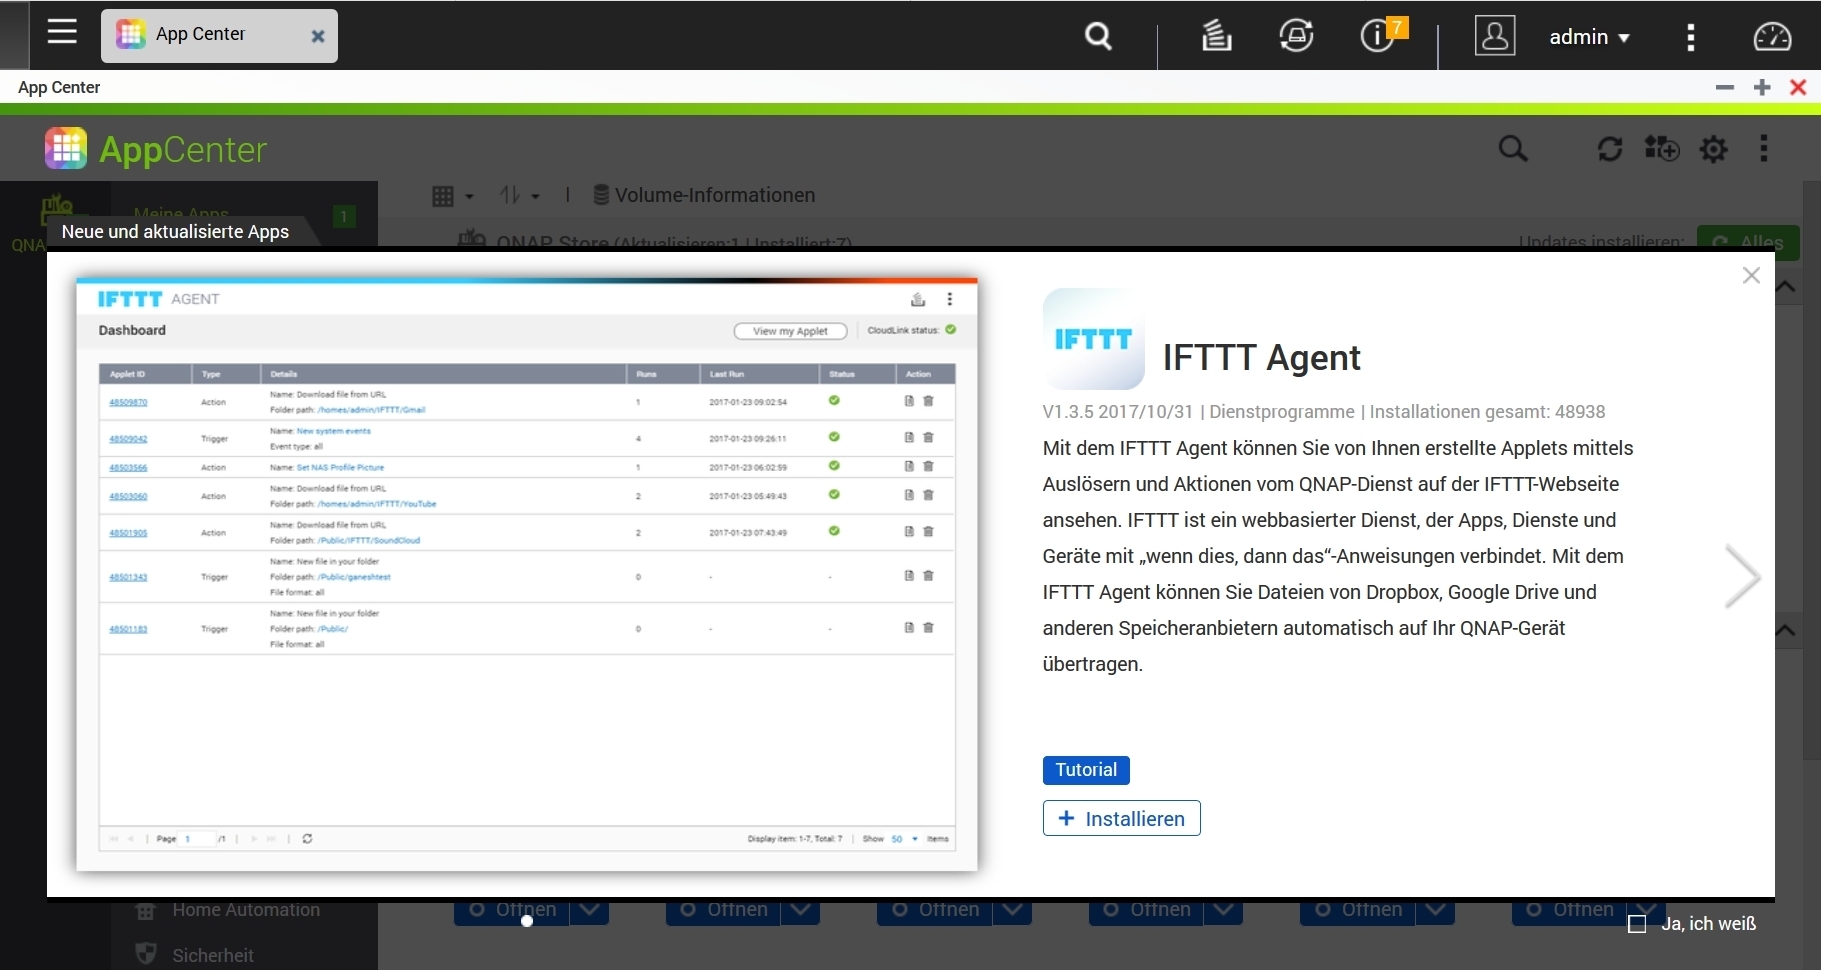Open Sicherheit category in sidebar
Viewport: 1821px width, 970px height.
[x=194, y=955]
